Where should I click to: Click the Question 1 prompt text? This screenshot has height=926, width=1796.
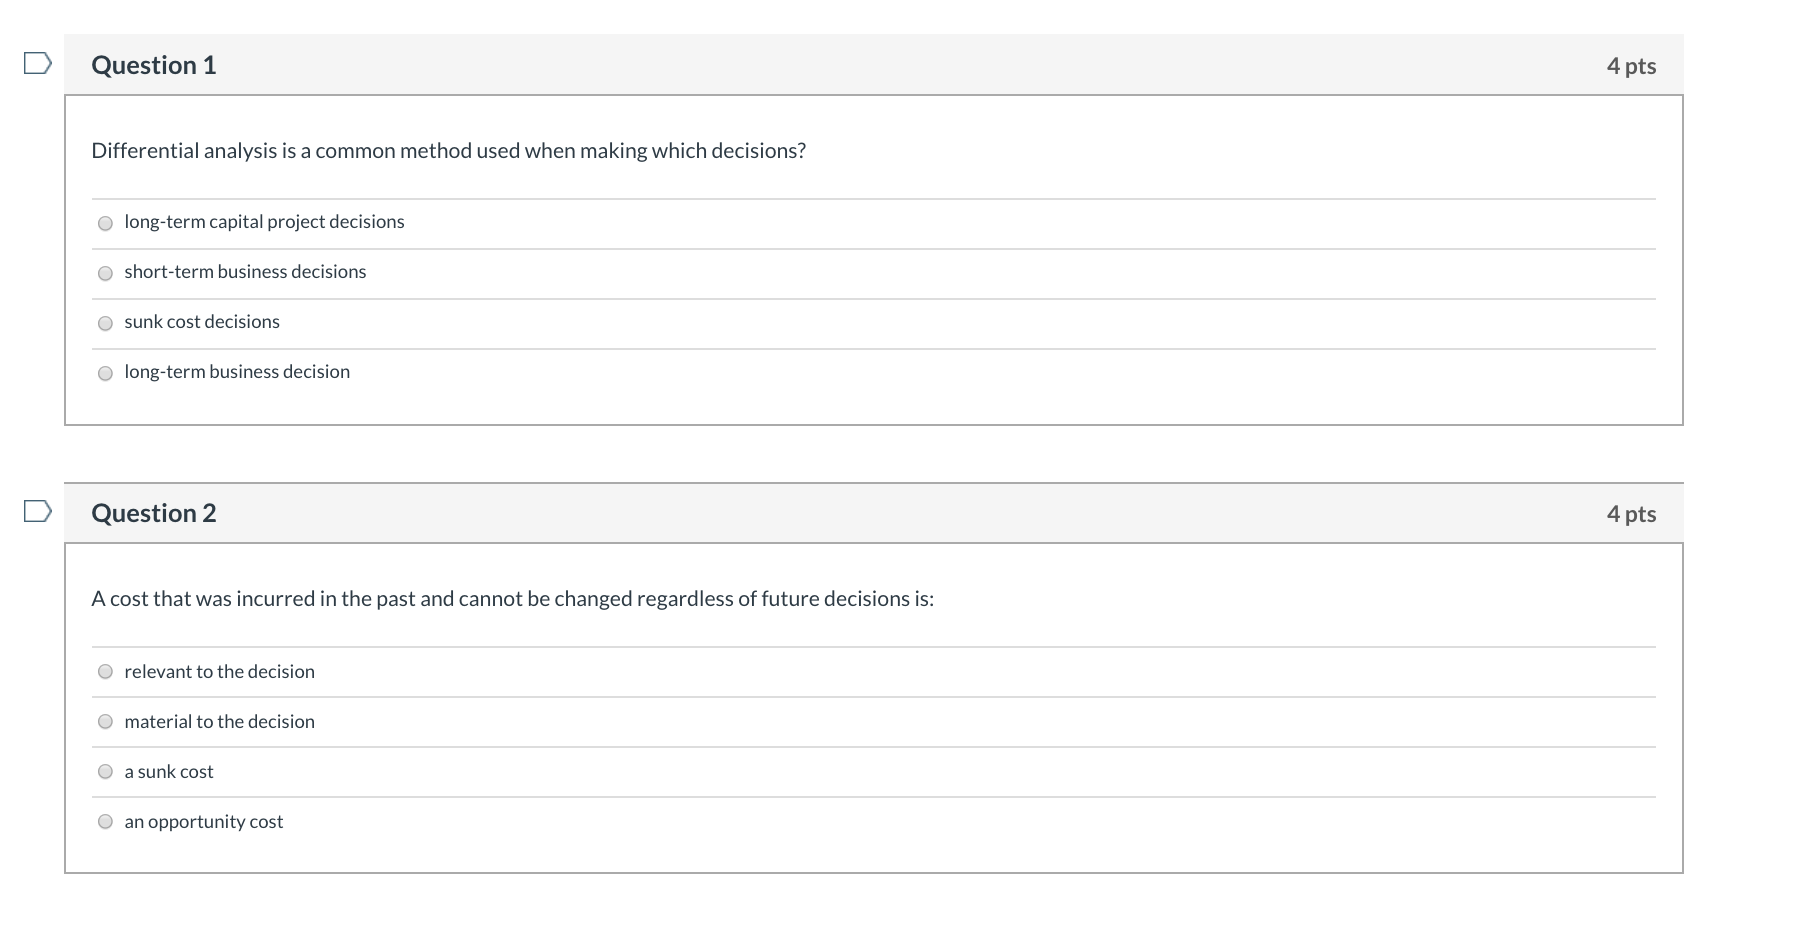pyautogui.click(x=448, y=150)
